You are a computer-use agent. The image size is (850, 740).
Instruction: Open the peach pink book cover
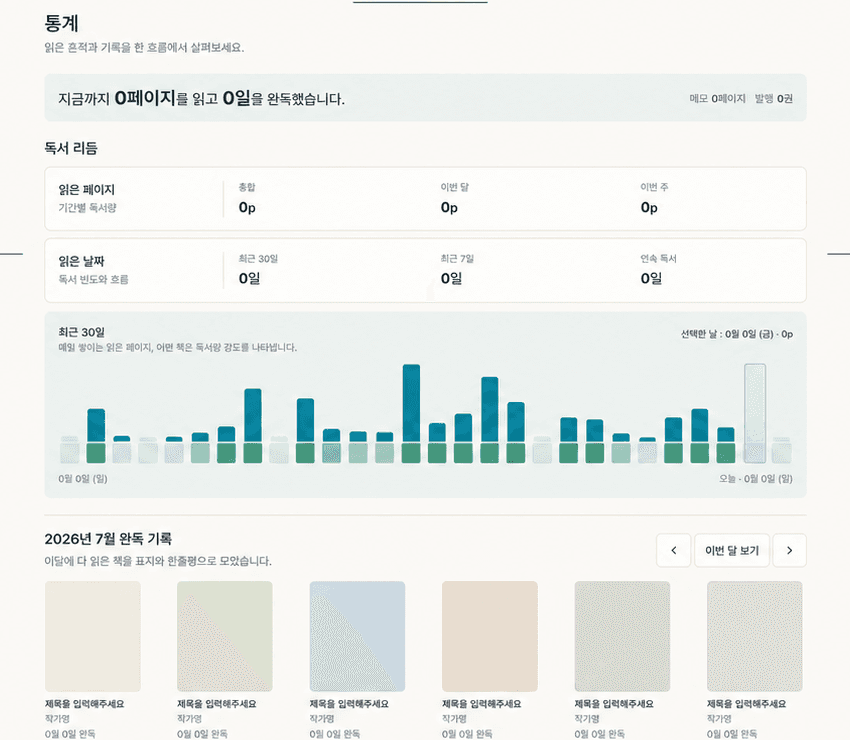490,636
